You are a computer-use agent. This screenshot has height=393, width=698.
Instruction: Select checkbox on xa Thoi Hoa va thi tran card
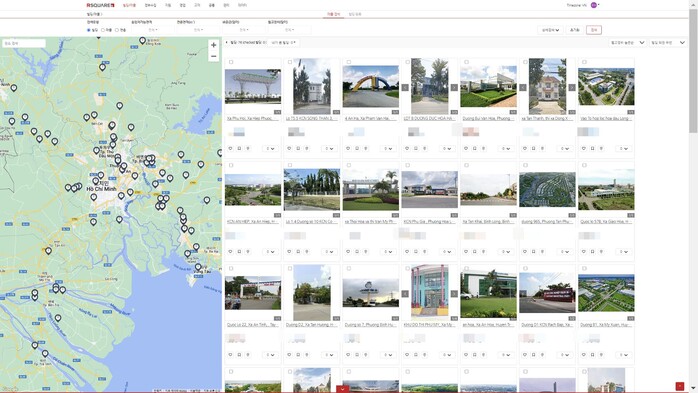(x=349, y=165)
